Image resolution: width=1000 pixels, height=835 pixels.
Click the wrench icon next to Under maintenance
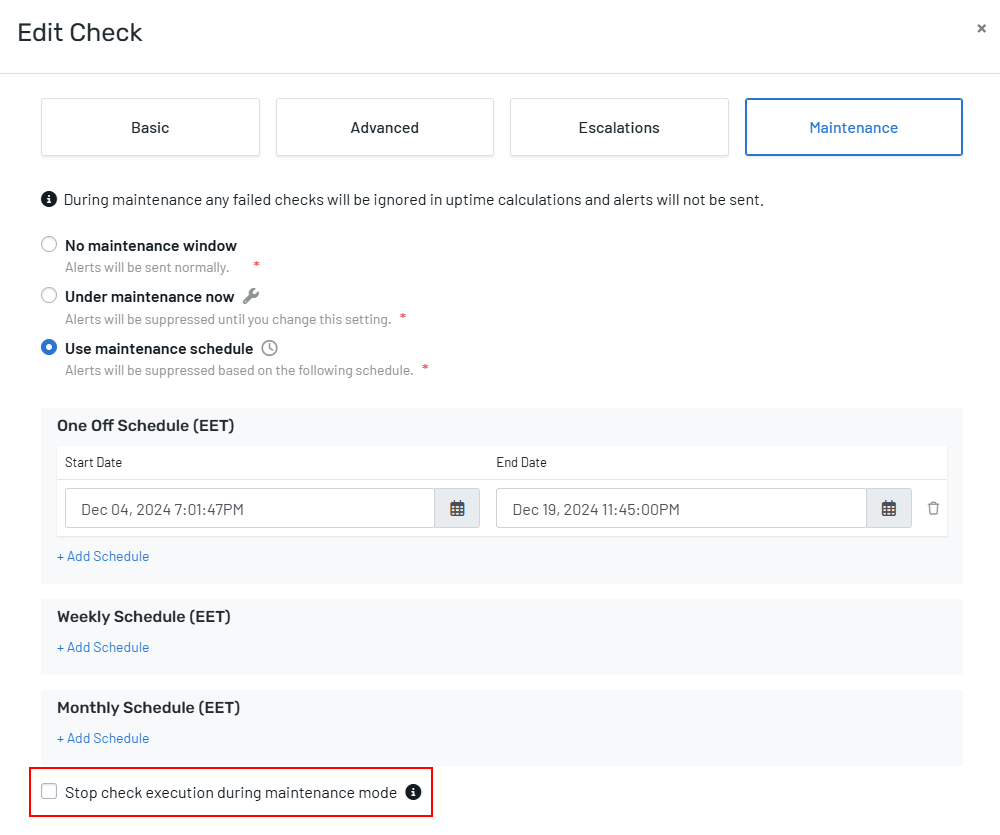[251, 296]
